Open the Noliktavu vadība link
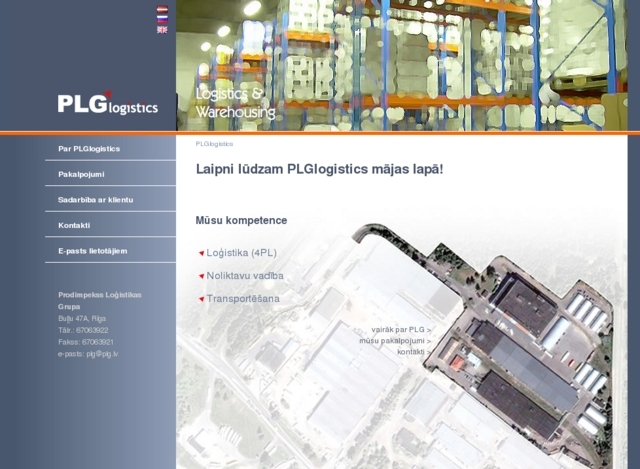Viewport: 640px width, 469px height. coord(245,276)
